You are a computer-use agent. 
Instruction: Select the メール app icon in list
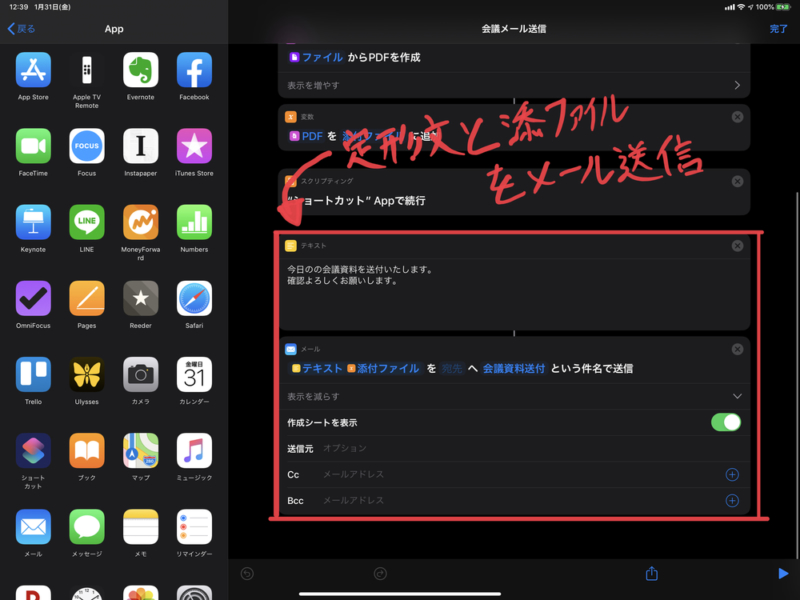pyautogui.click(x=33, y=527)
